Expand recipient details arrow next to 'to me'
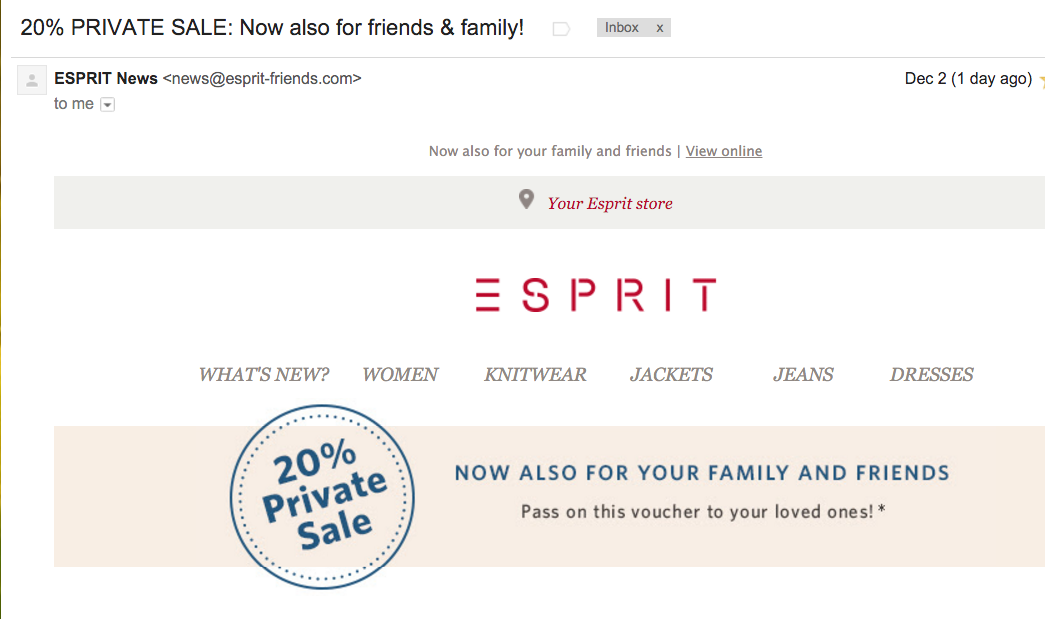Image resolution: width=1045 pixels, height=619 pixels. 108,104
